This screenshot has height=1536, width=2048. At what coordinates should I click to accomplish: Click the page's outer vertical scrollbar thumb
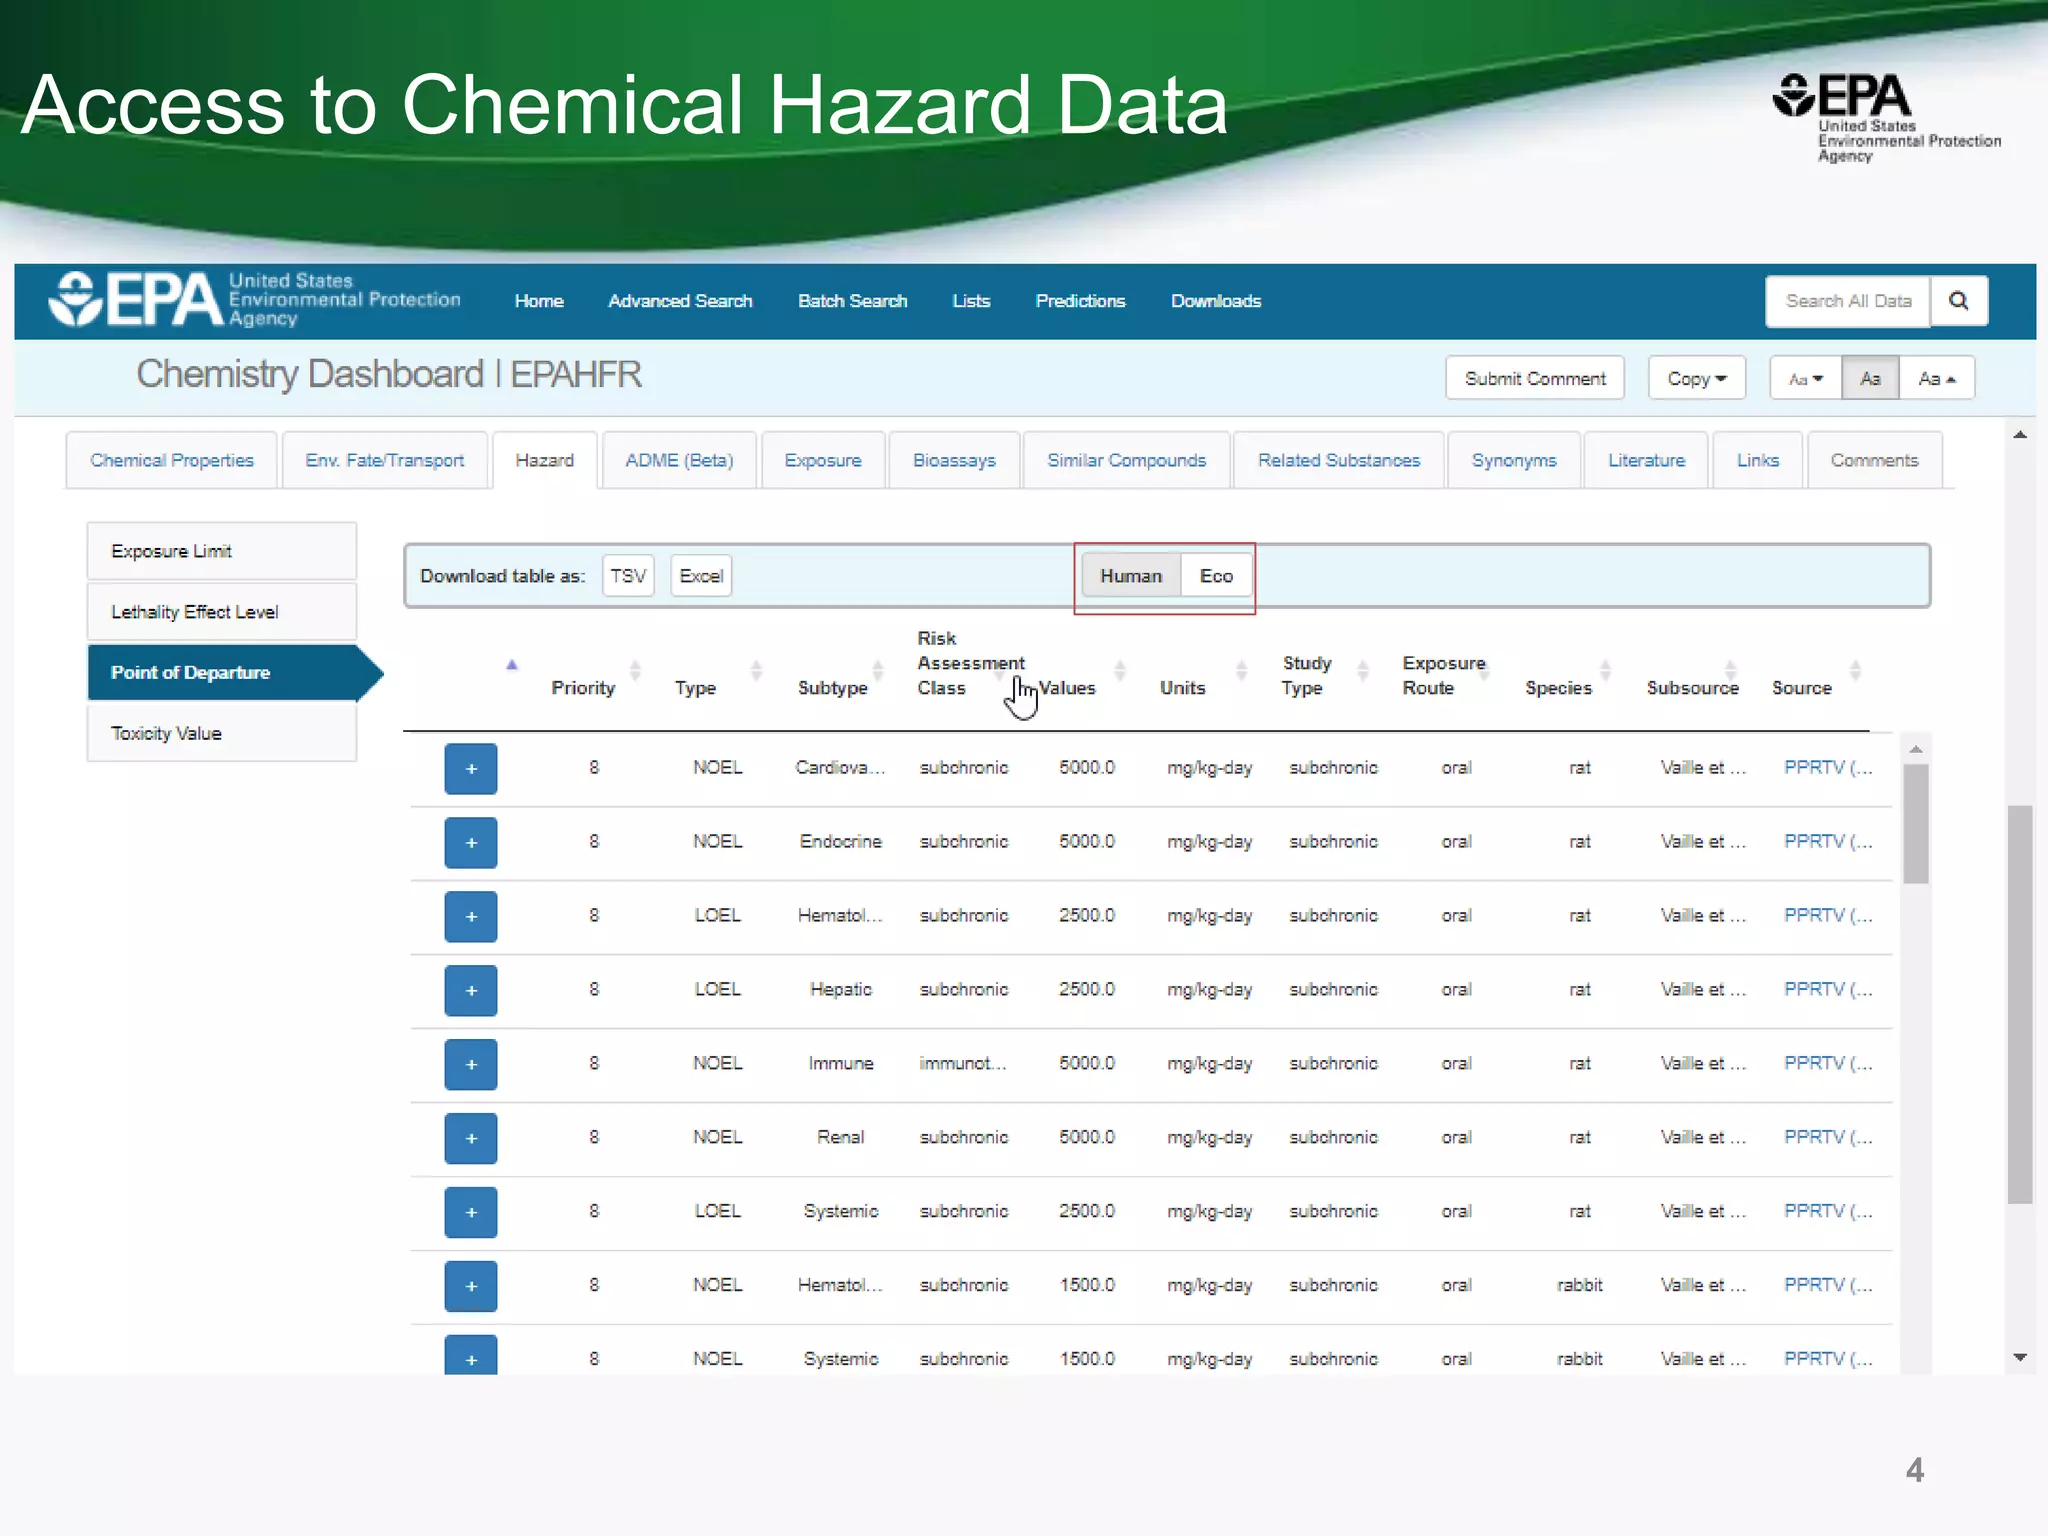click(x=2020, y=1004)
